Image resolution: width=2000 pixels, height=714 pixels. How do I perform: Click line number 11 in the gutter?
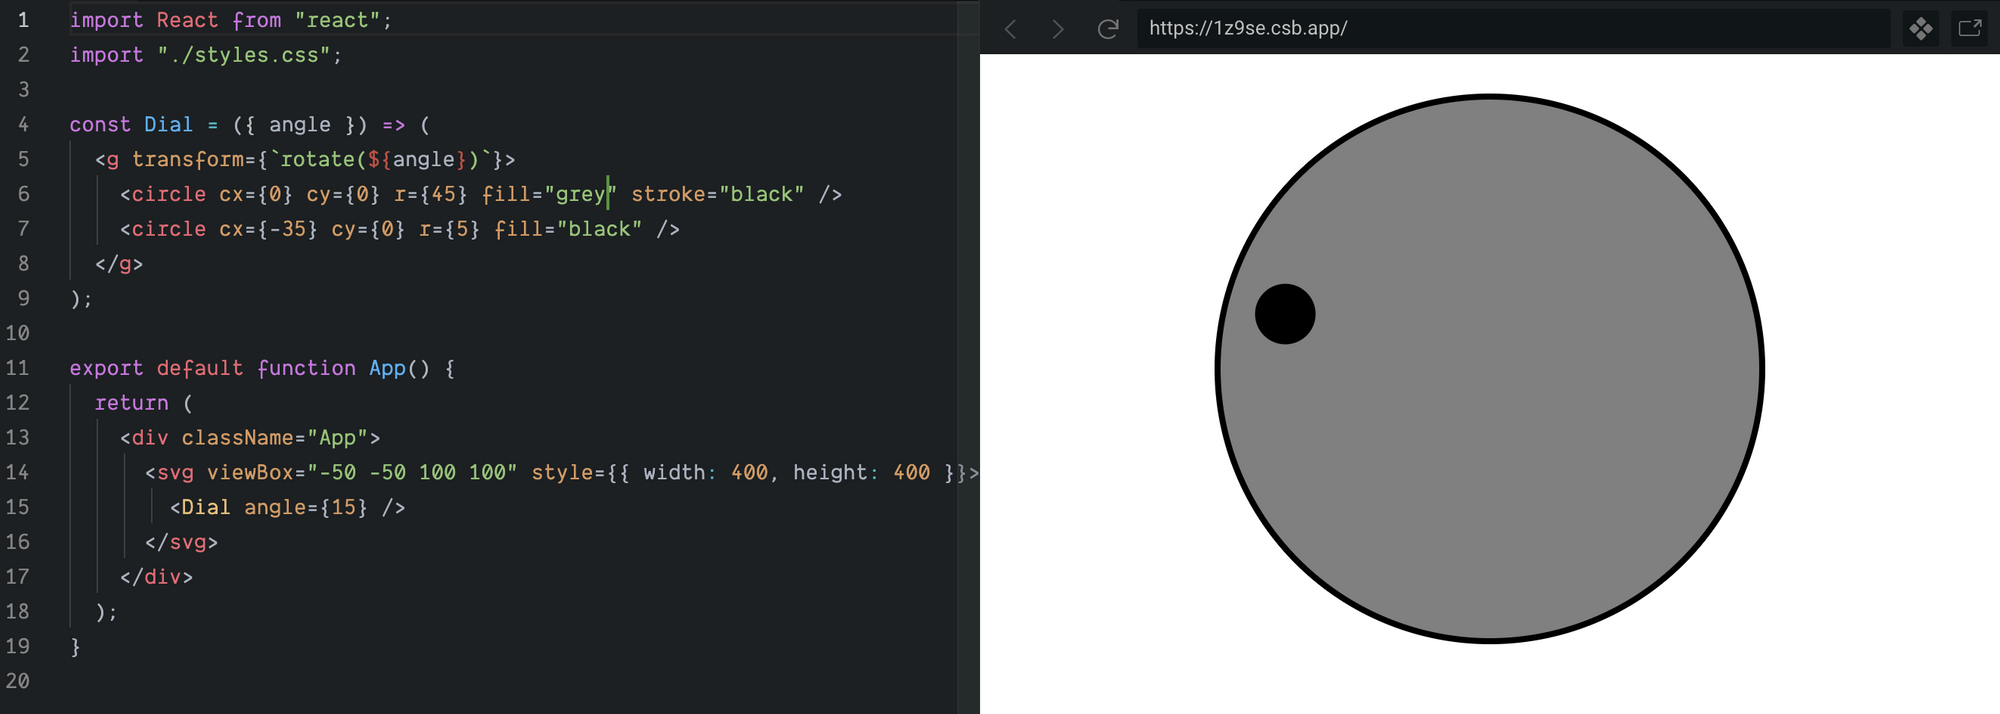[18, 368]
